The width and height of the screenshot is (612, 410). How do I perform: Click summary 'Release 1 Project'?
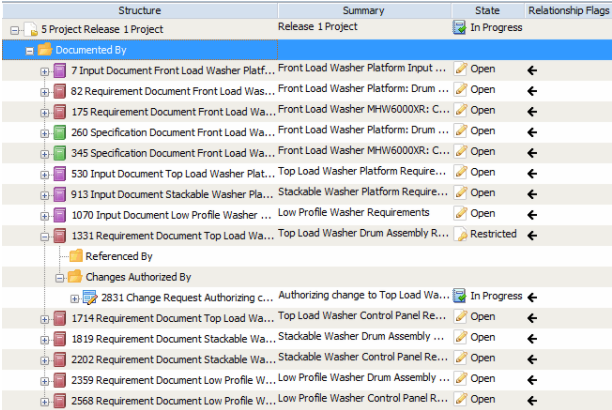coord(318,27)
